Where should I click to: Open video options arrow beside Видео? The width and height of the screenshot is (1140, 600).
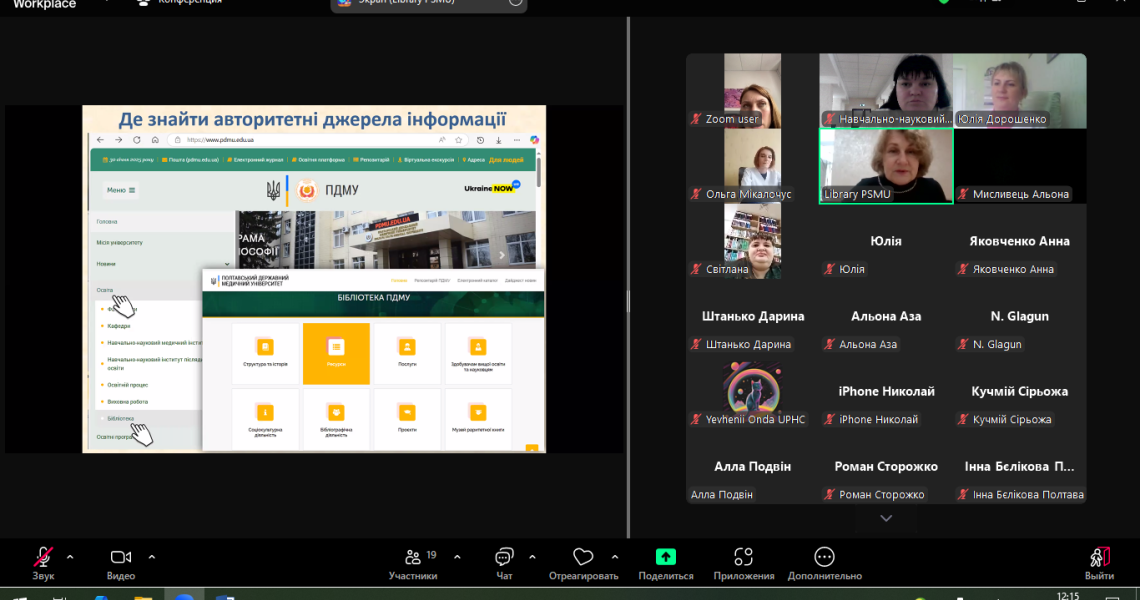coord(152,557)
